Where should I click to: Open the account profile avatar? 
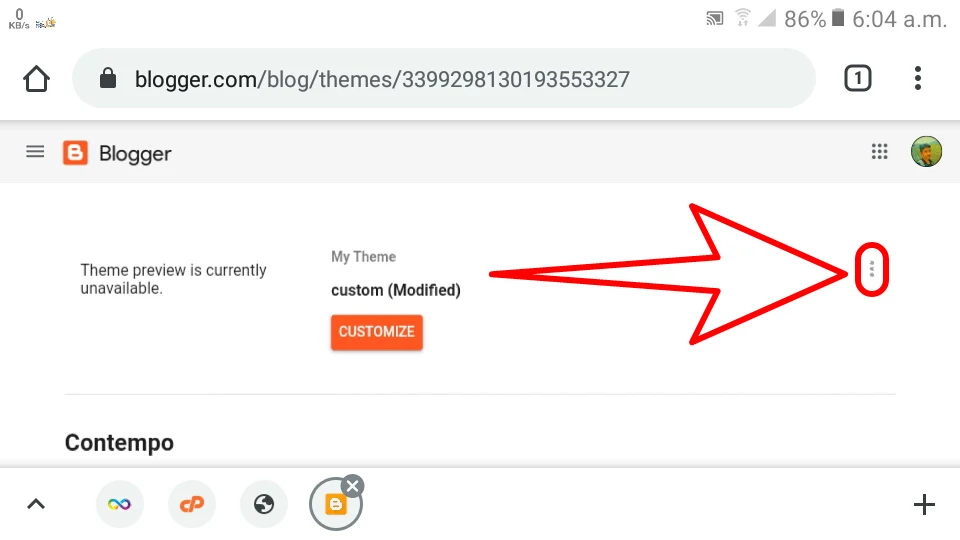pyautogui.click(x=926, y=152)
